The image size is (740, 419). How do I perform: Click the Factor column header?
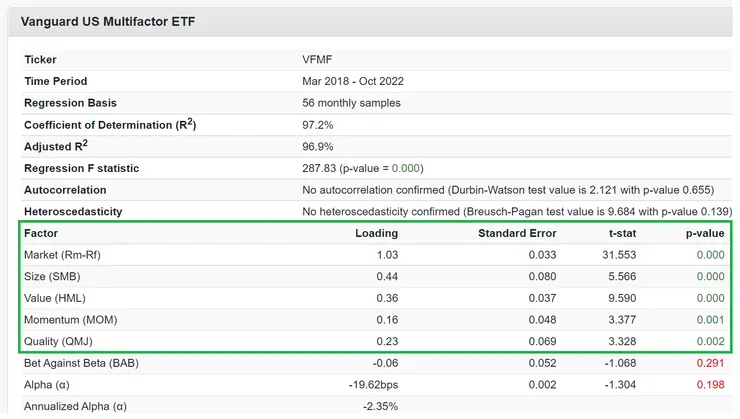[x=41, y=233]
